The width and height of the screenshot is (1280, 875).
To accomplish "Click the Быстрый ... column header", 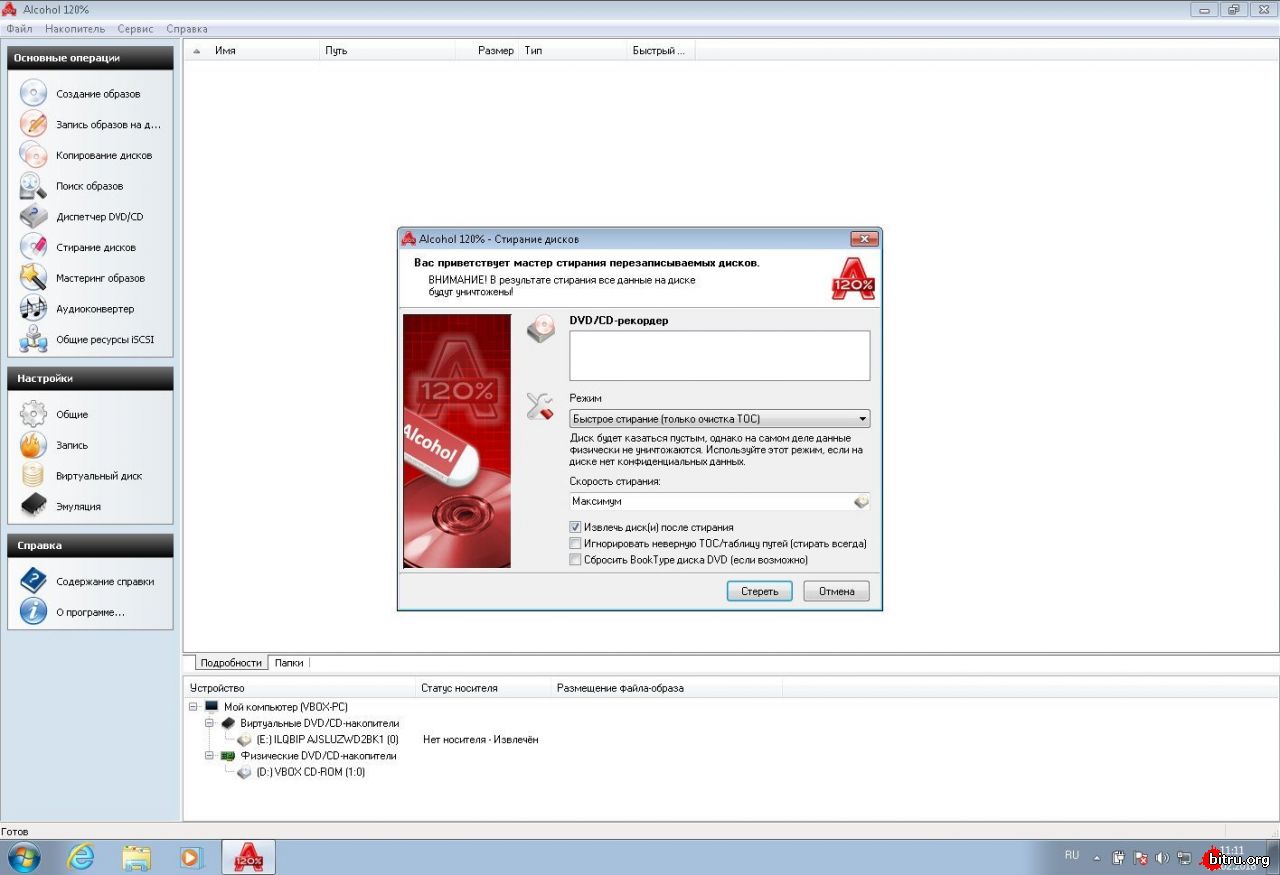I will 661,50.
